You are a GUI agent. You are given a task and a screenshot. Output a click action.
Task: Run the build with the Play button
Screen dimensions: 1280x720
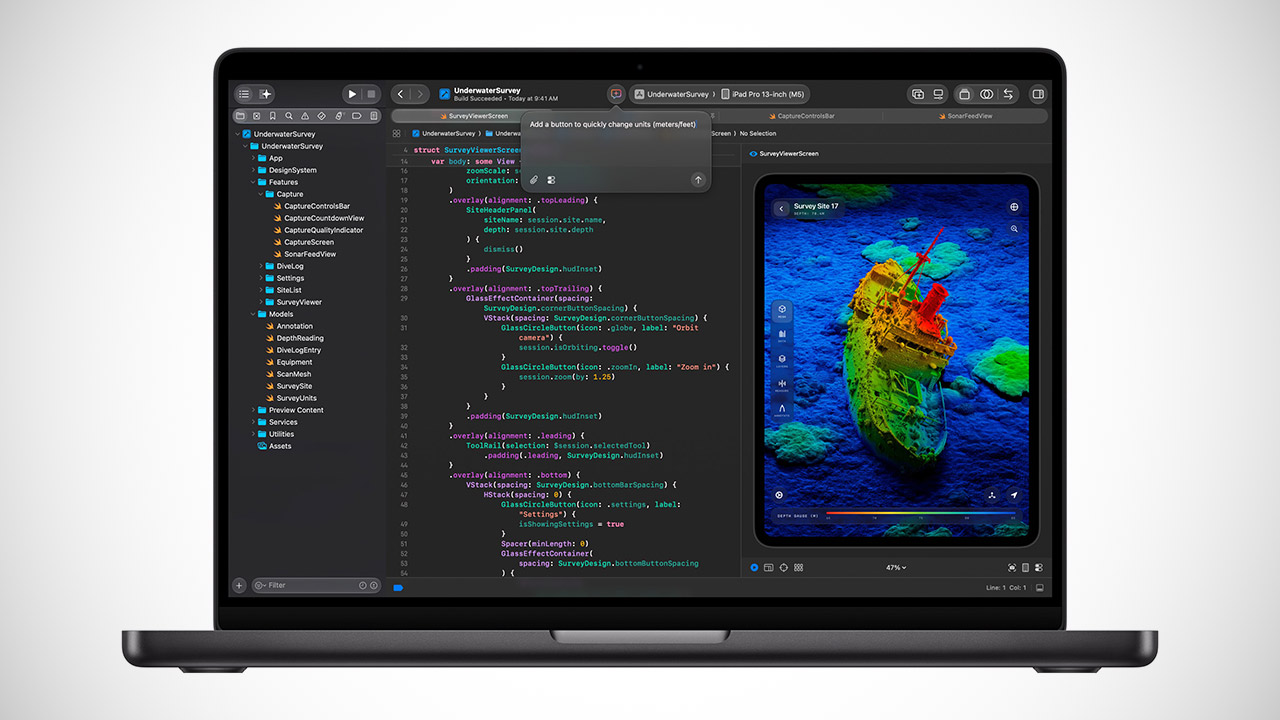(351, 94)
